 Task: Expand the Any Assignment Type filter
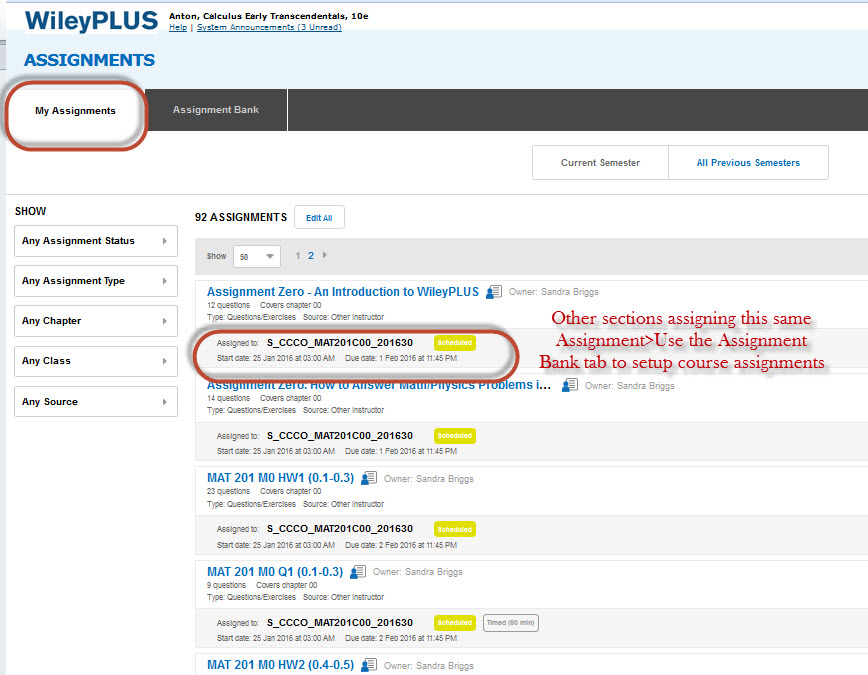coord(96,281)
